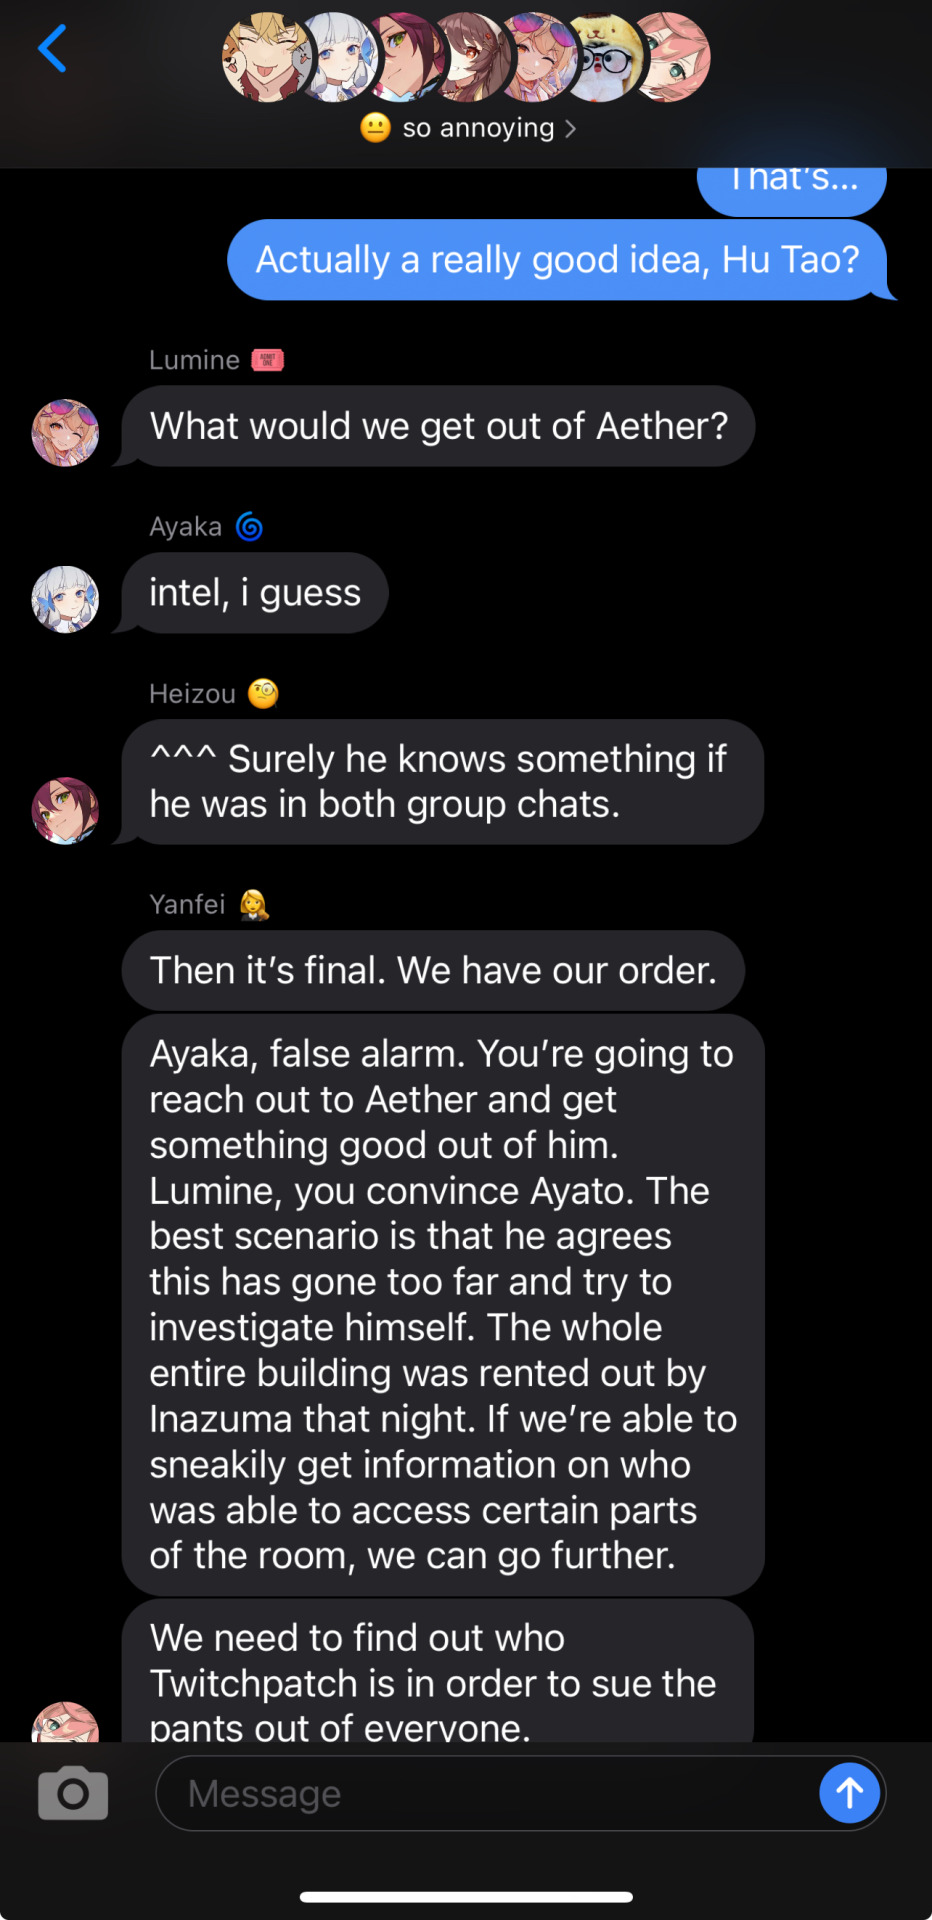The height and width of the screenshot is (1920, 932).
Task: Tap Ayaka's profile picture beside her message
Action: pos(66,600)
